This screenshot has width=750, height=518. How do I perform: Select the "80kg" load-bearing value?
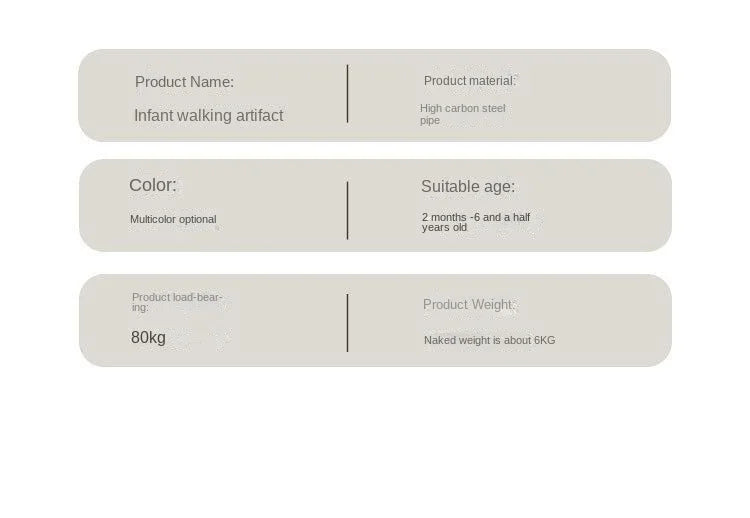click(148, 338)
